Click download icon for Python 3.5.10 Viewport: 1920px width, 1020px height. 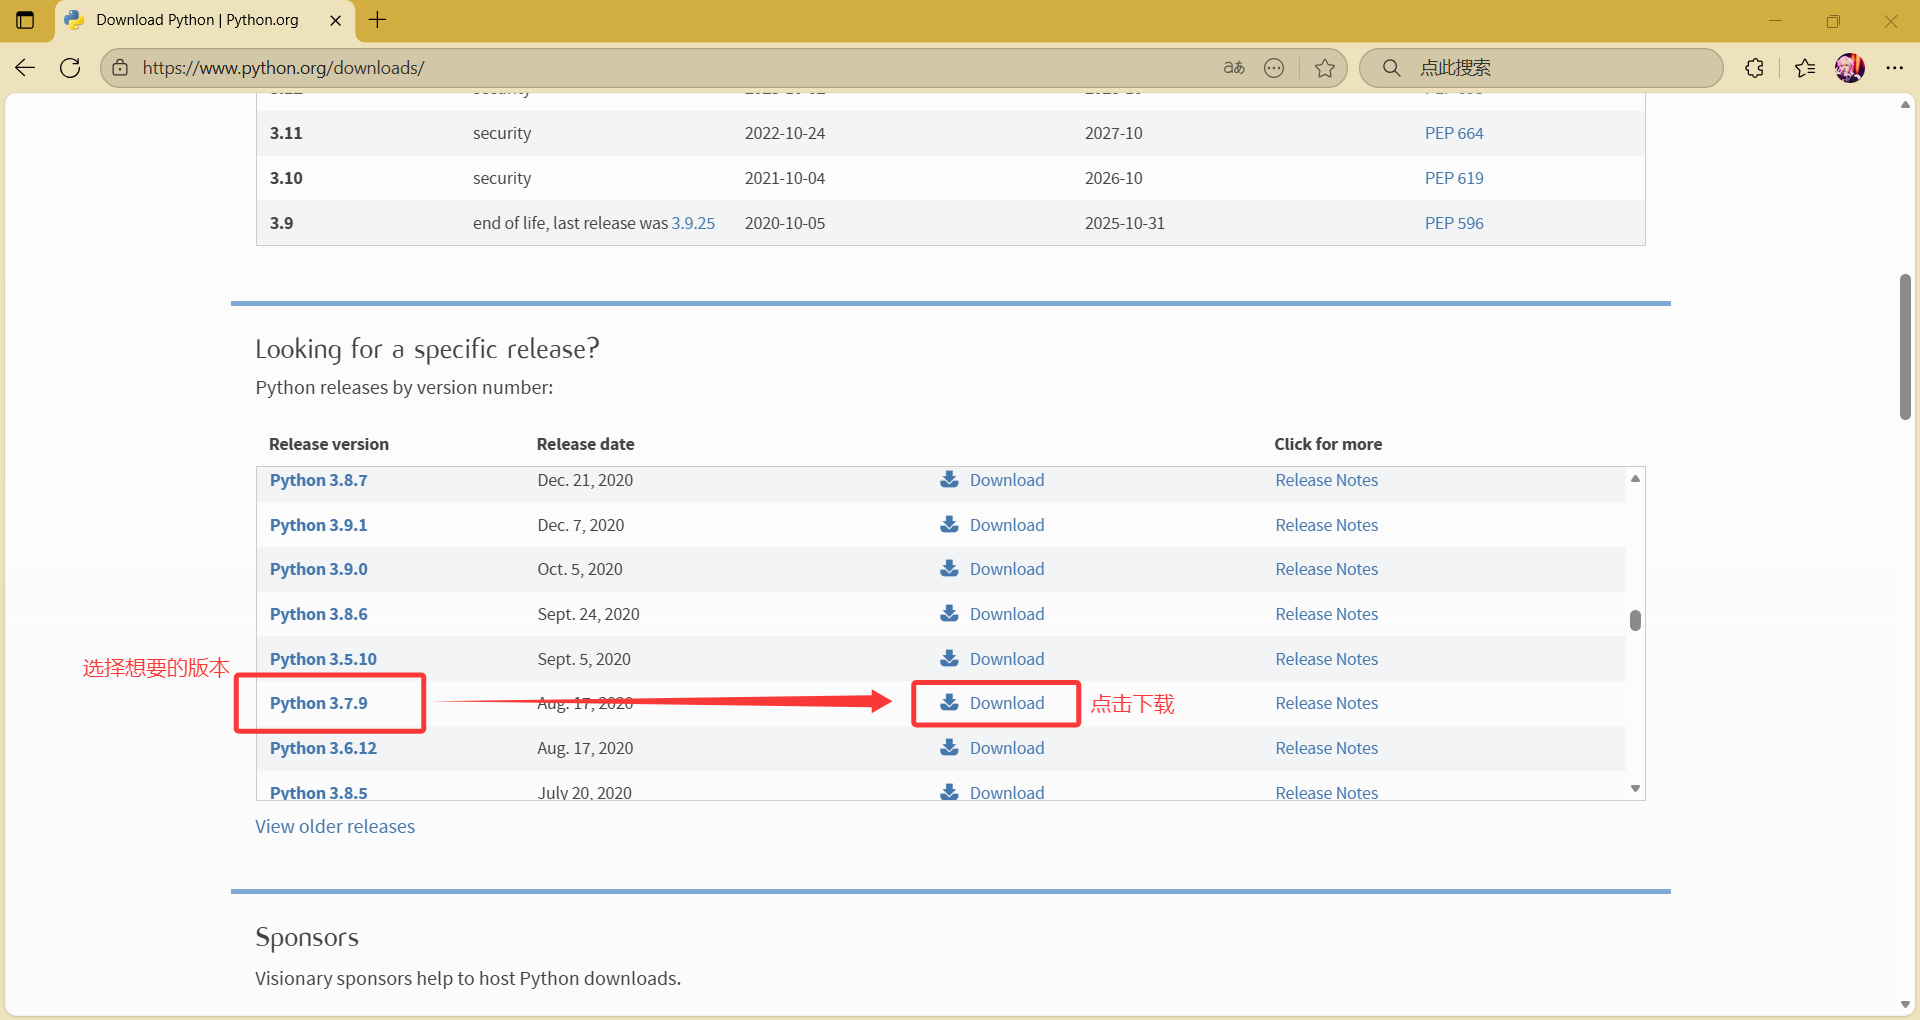(949, 658)
